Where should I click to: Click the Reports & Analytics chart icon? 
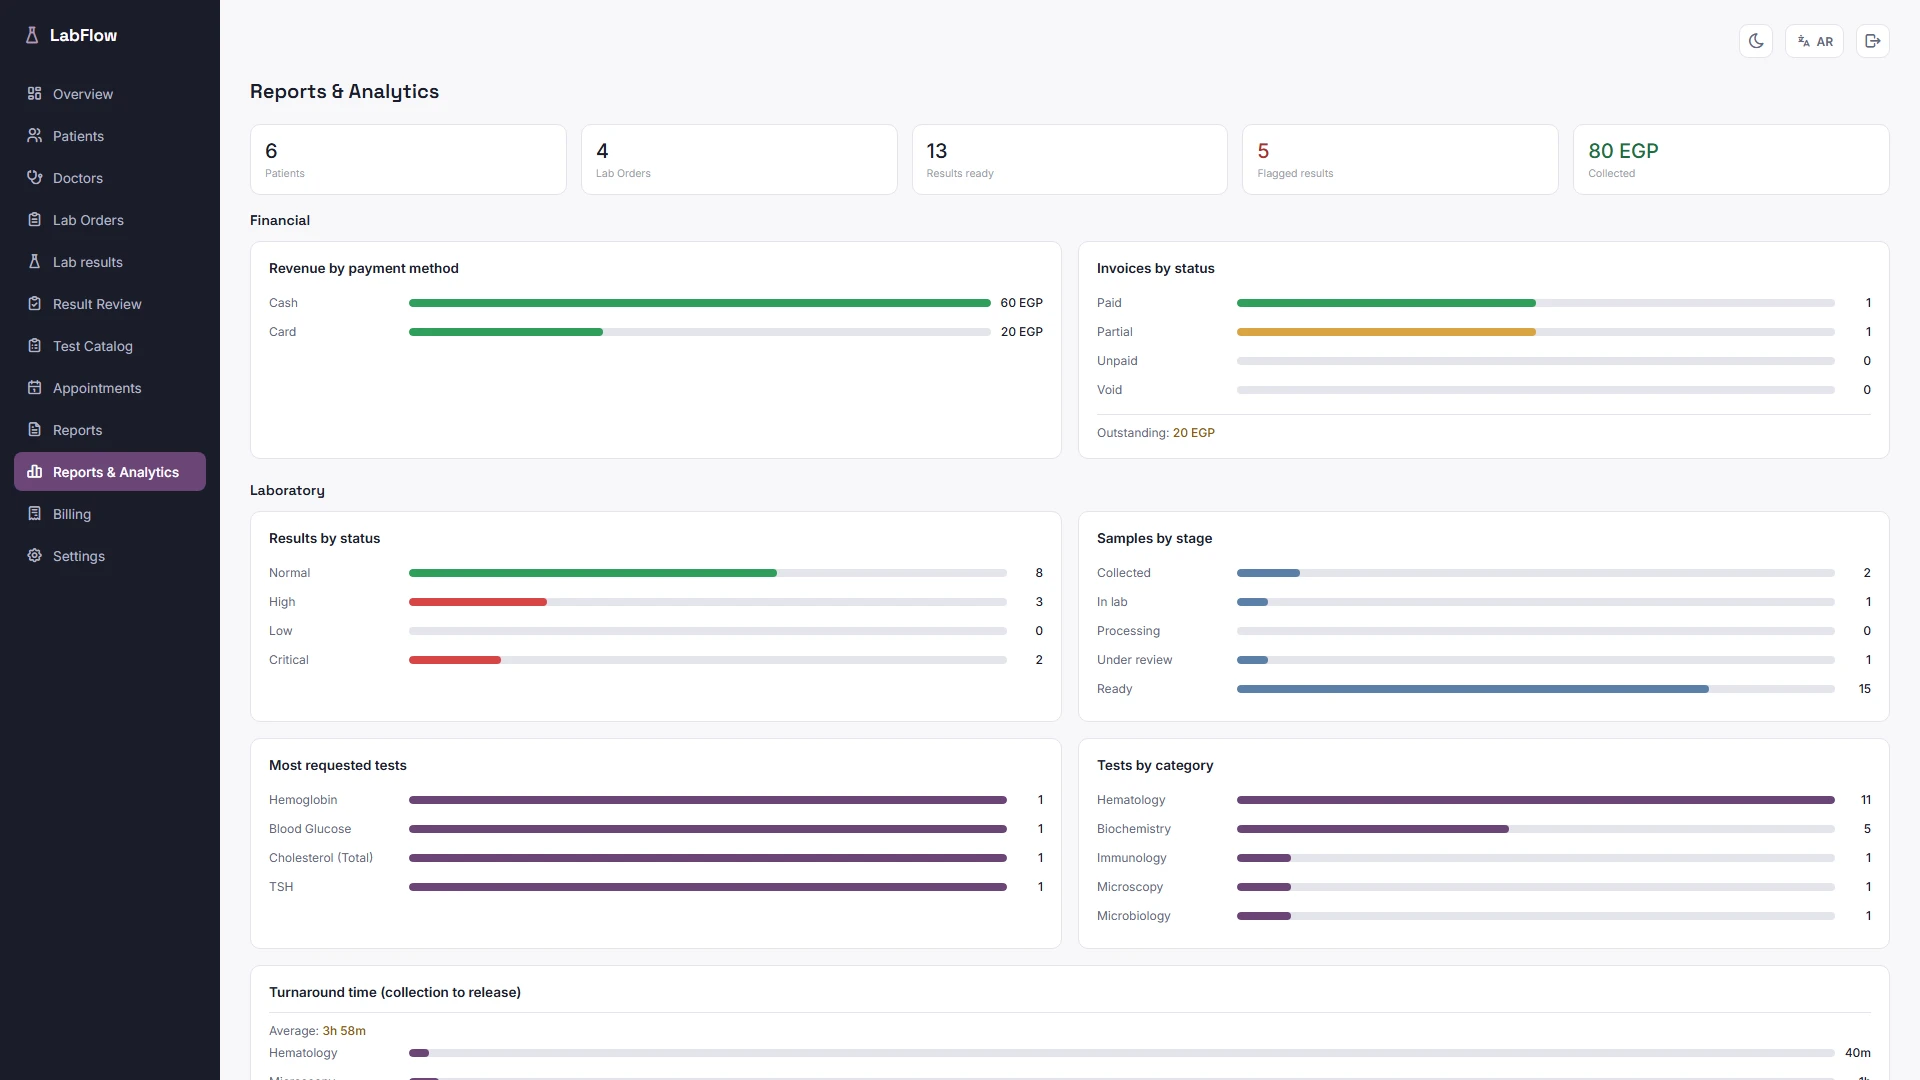tap(34, 471)
